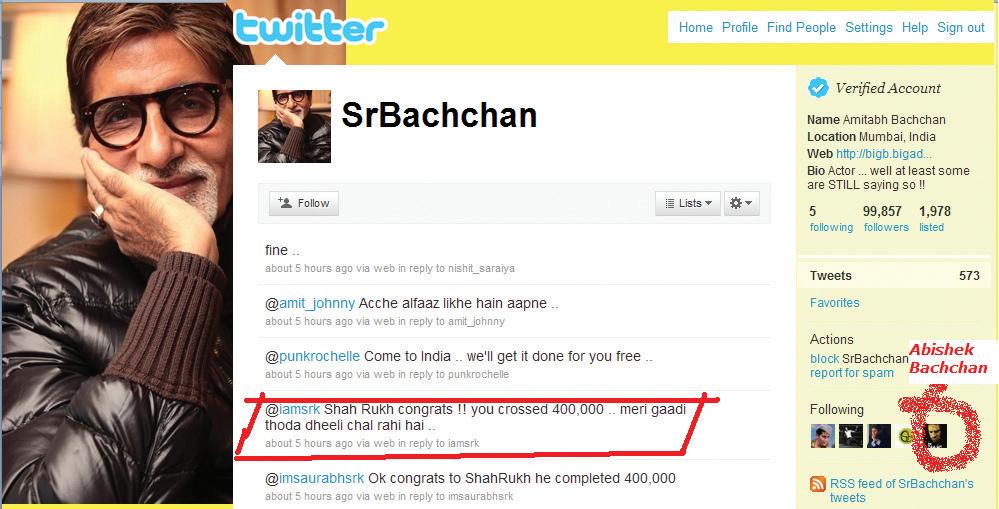Open Settings from the top navigation
This screenshot has width=999, height=509.
(x=869, y=27)
